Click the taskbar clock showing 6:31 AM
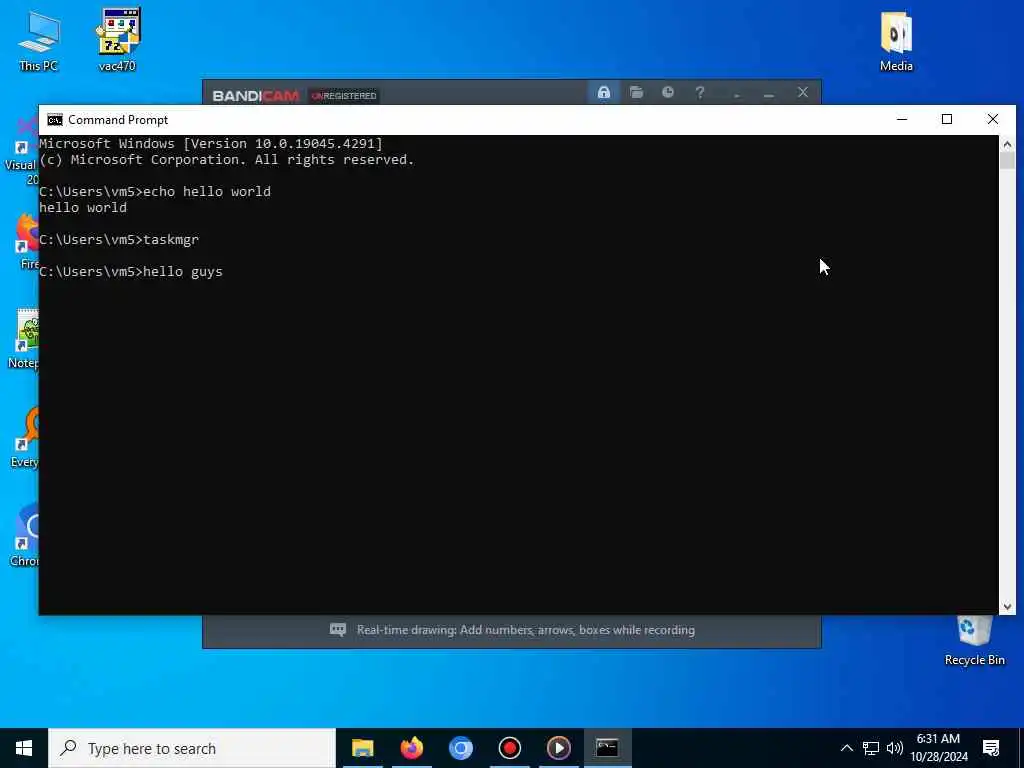 [x=938, y=748]
